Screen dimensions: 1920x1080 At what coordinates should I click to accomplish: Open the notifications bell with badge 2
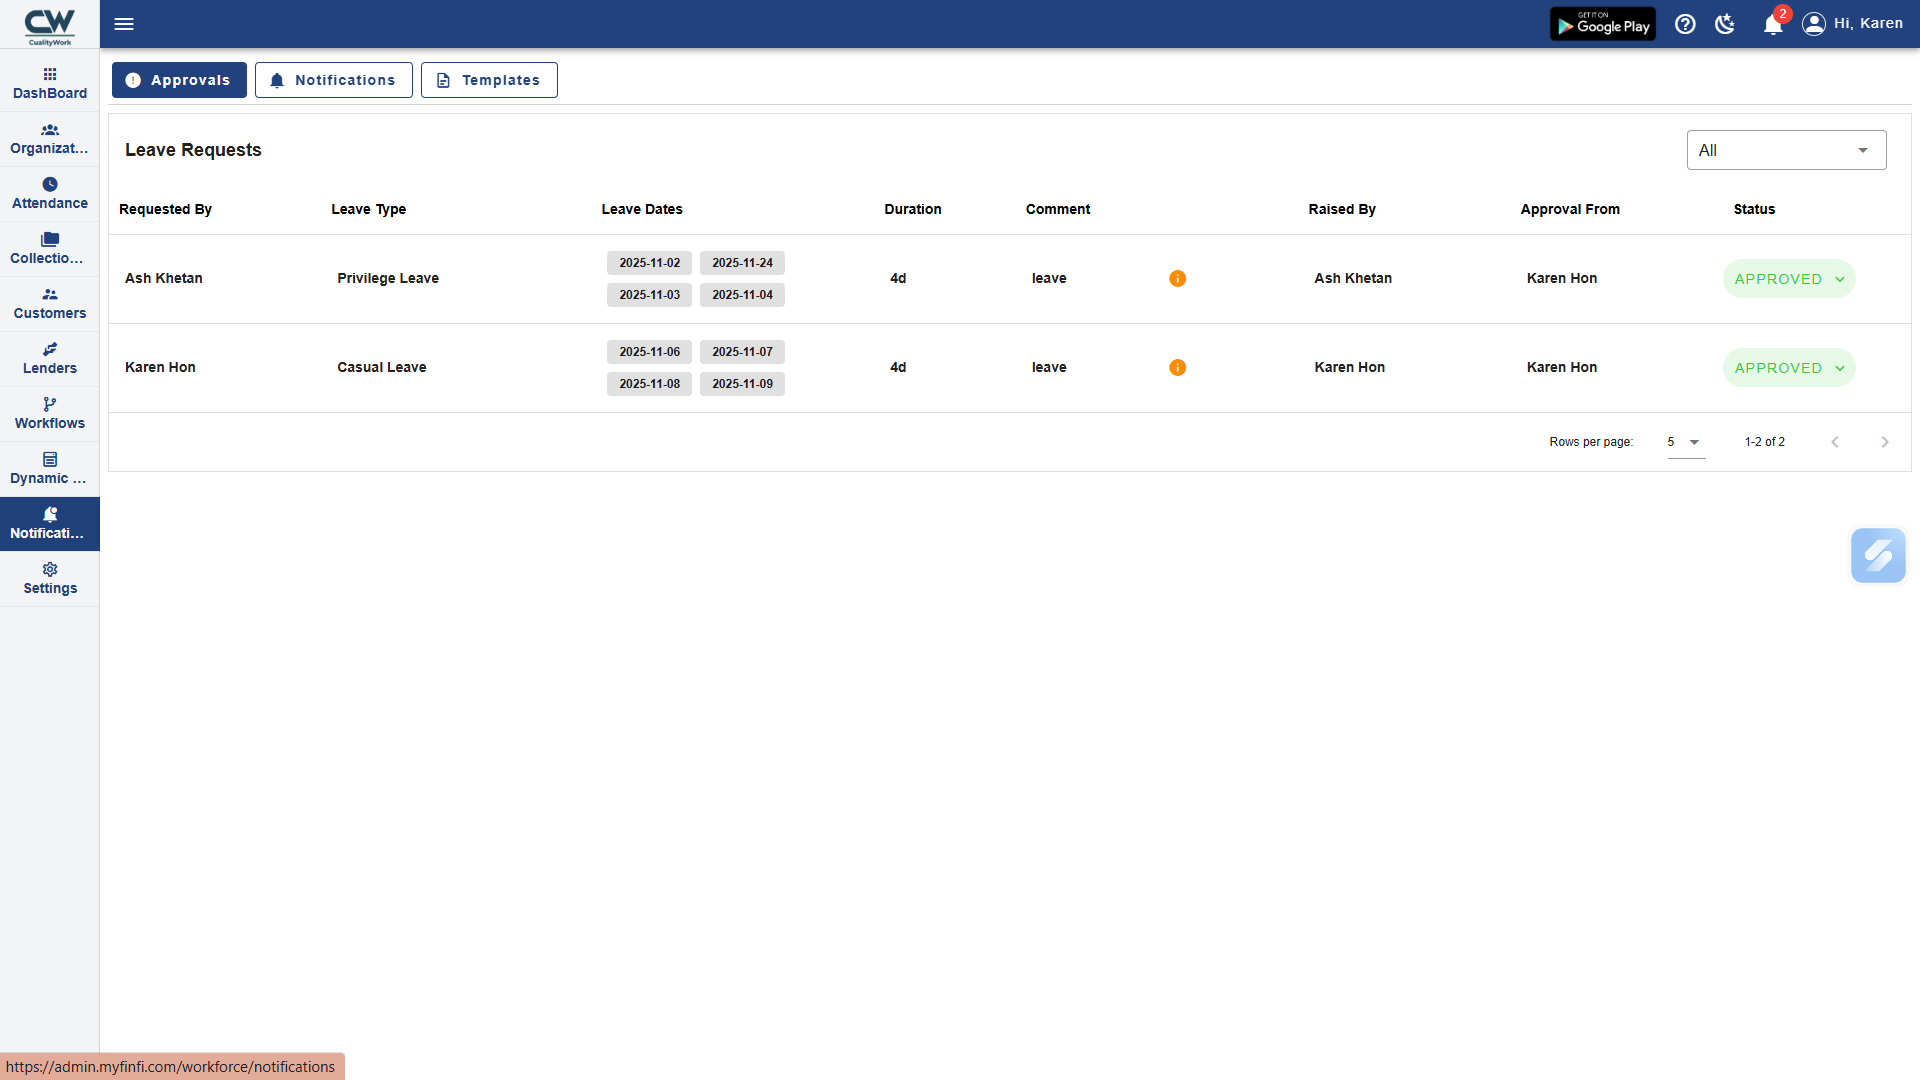(x=1771, y=23)
